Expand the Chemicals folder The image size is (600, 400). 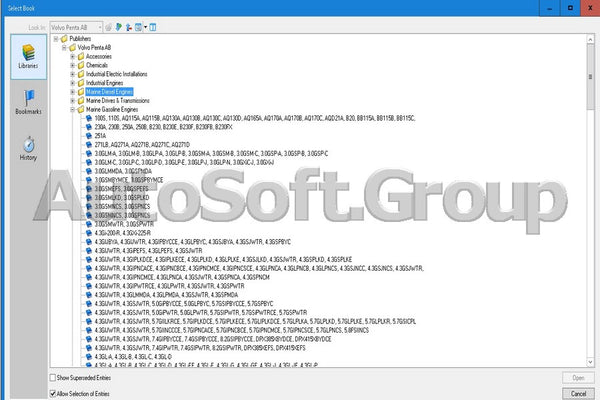point(73,65)
